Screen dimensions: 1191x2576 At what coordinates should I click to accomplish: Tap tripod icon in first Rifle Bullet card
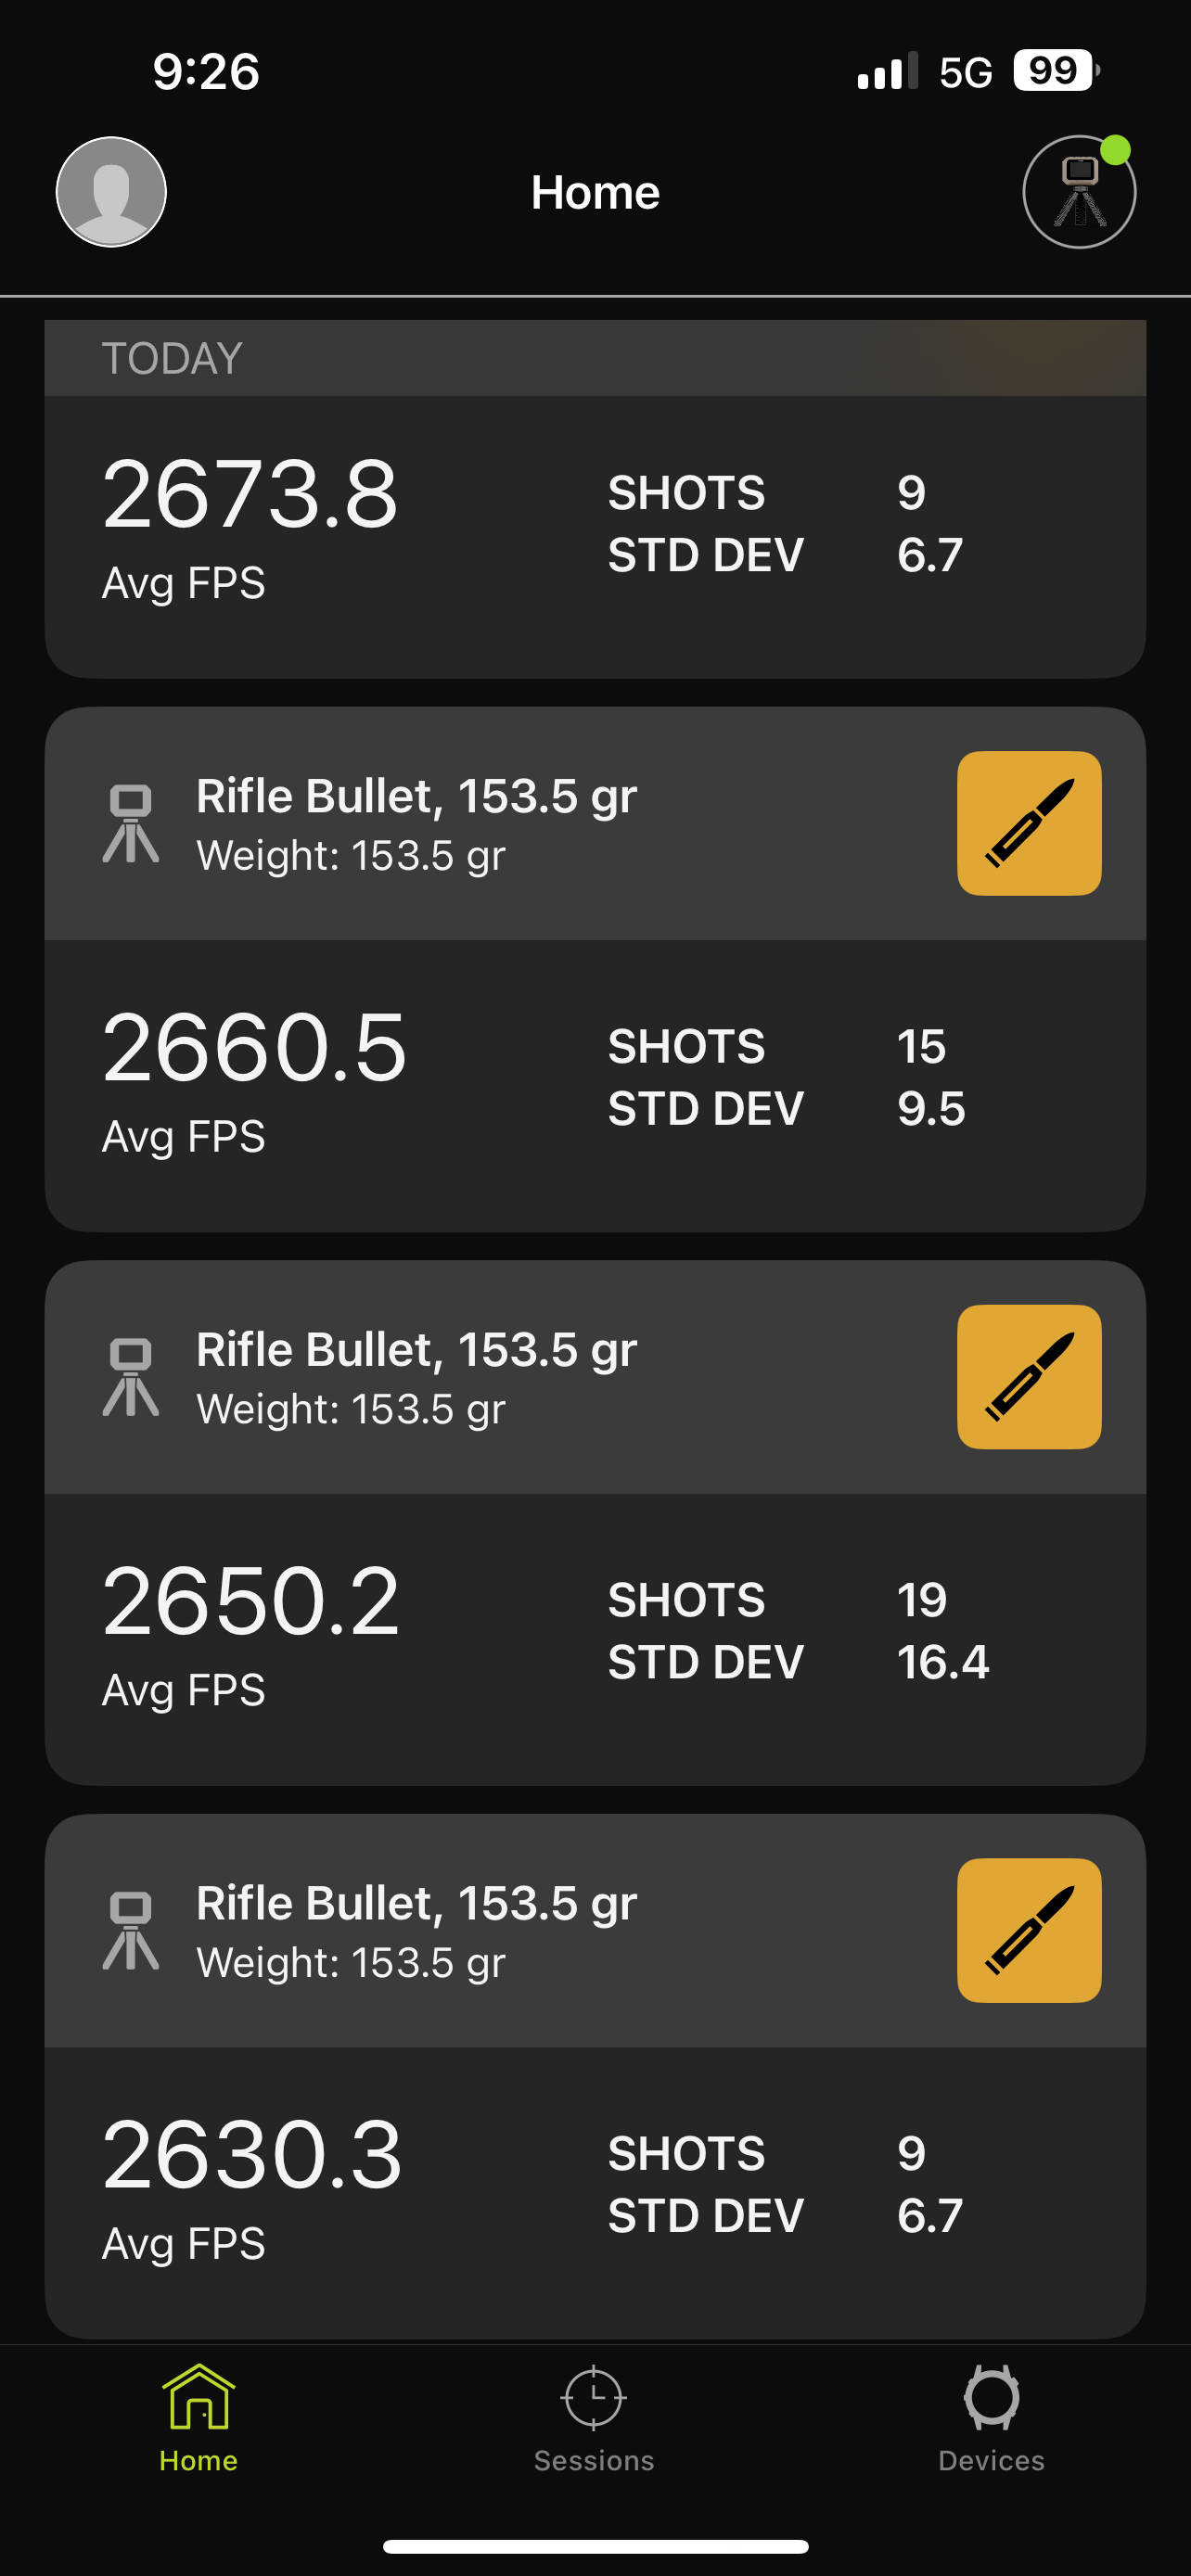[x=131, y=823]
